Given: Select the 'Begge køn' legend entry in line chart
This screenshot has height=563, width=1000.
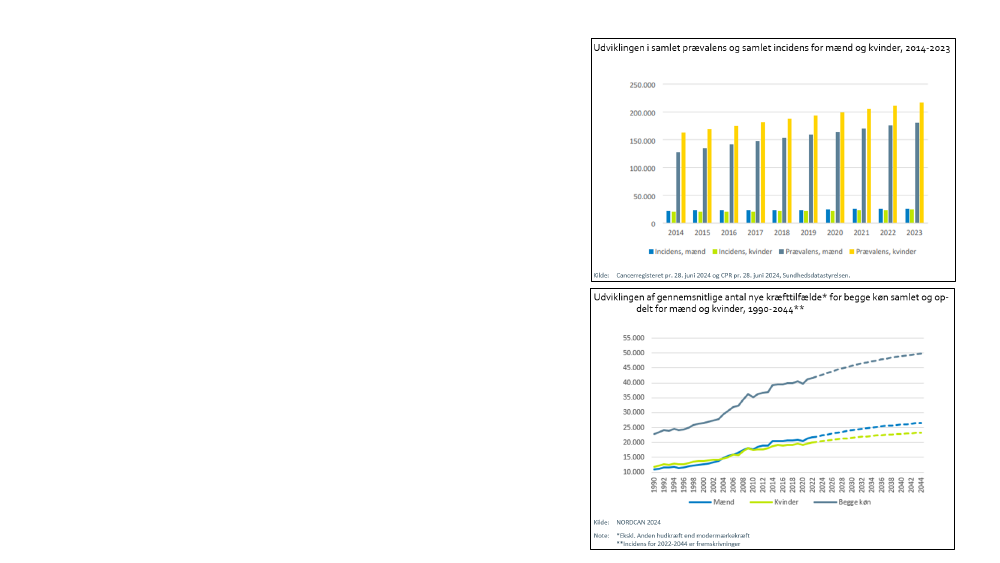Looking at the screenshot, I should click(842, 502).
